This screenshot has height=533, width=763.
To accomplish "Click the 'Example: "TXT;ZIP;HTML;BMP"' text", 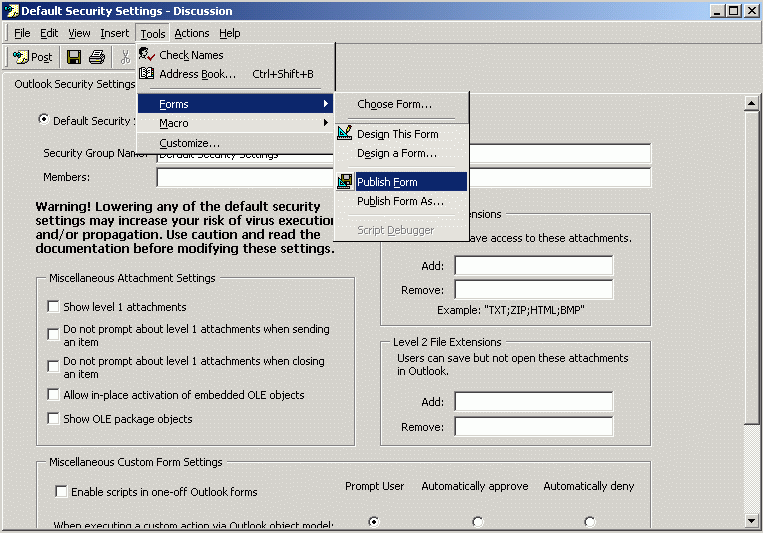I will [x=510, y=310].
